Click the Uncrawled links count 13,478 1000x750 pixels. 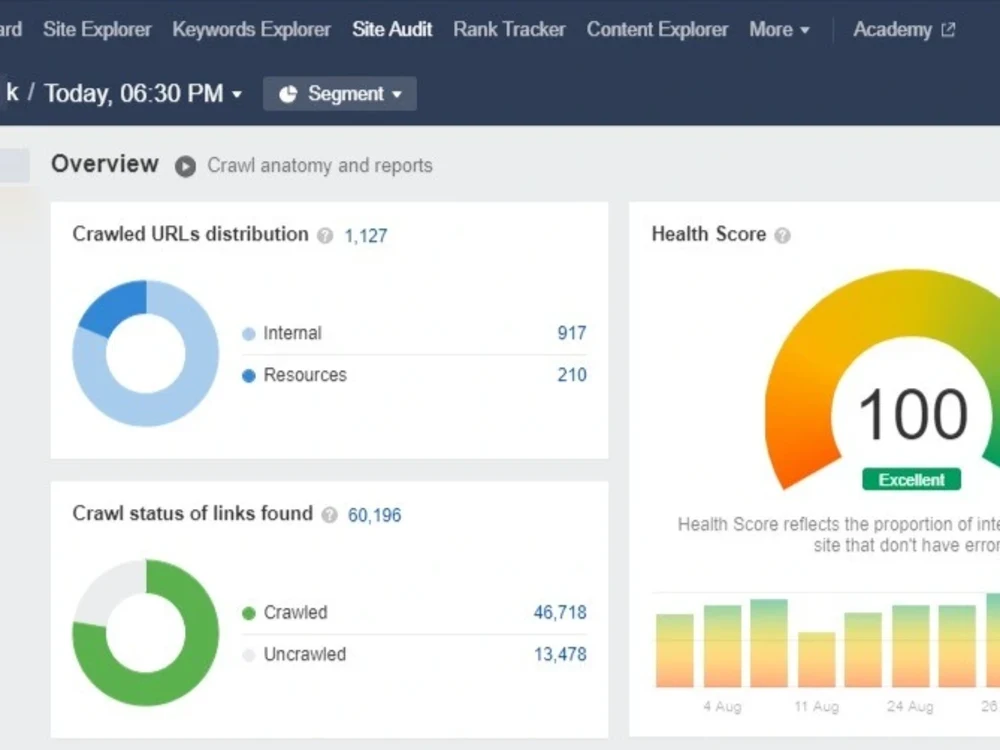click(560, 654)
